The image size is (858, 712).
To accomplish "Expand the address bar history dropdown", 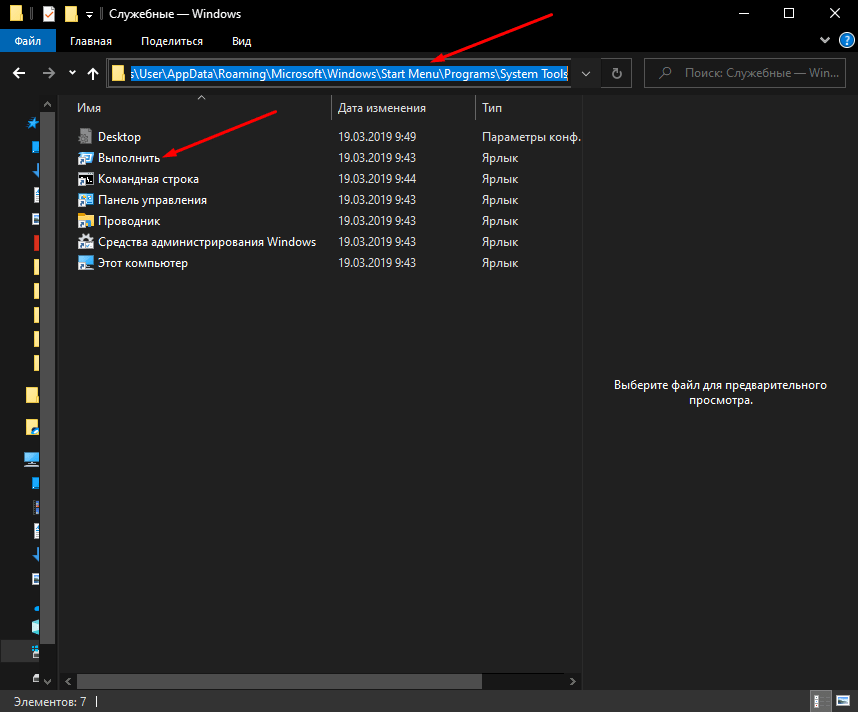I will pyautogui.click(x=586, y=73).
